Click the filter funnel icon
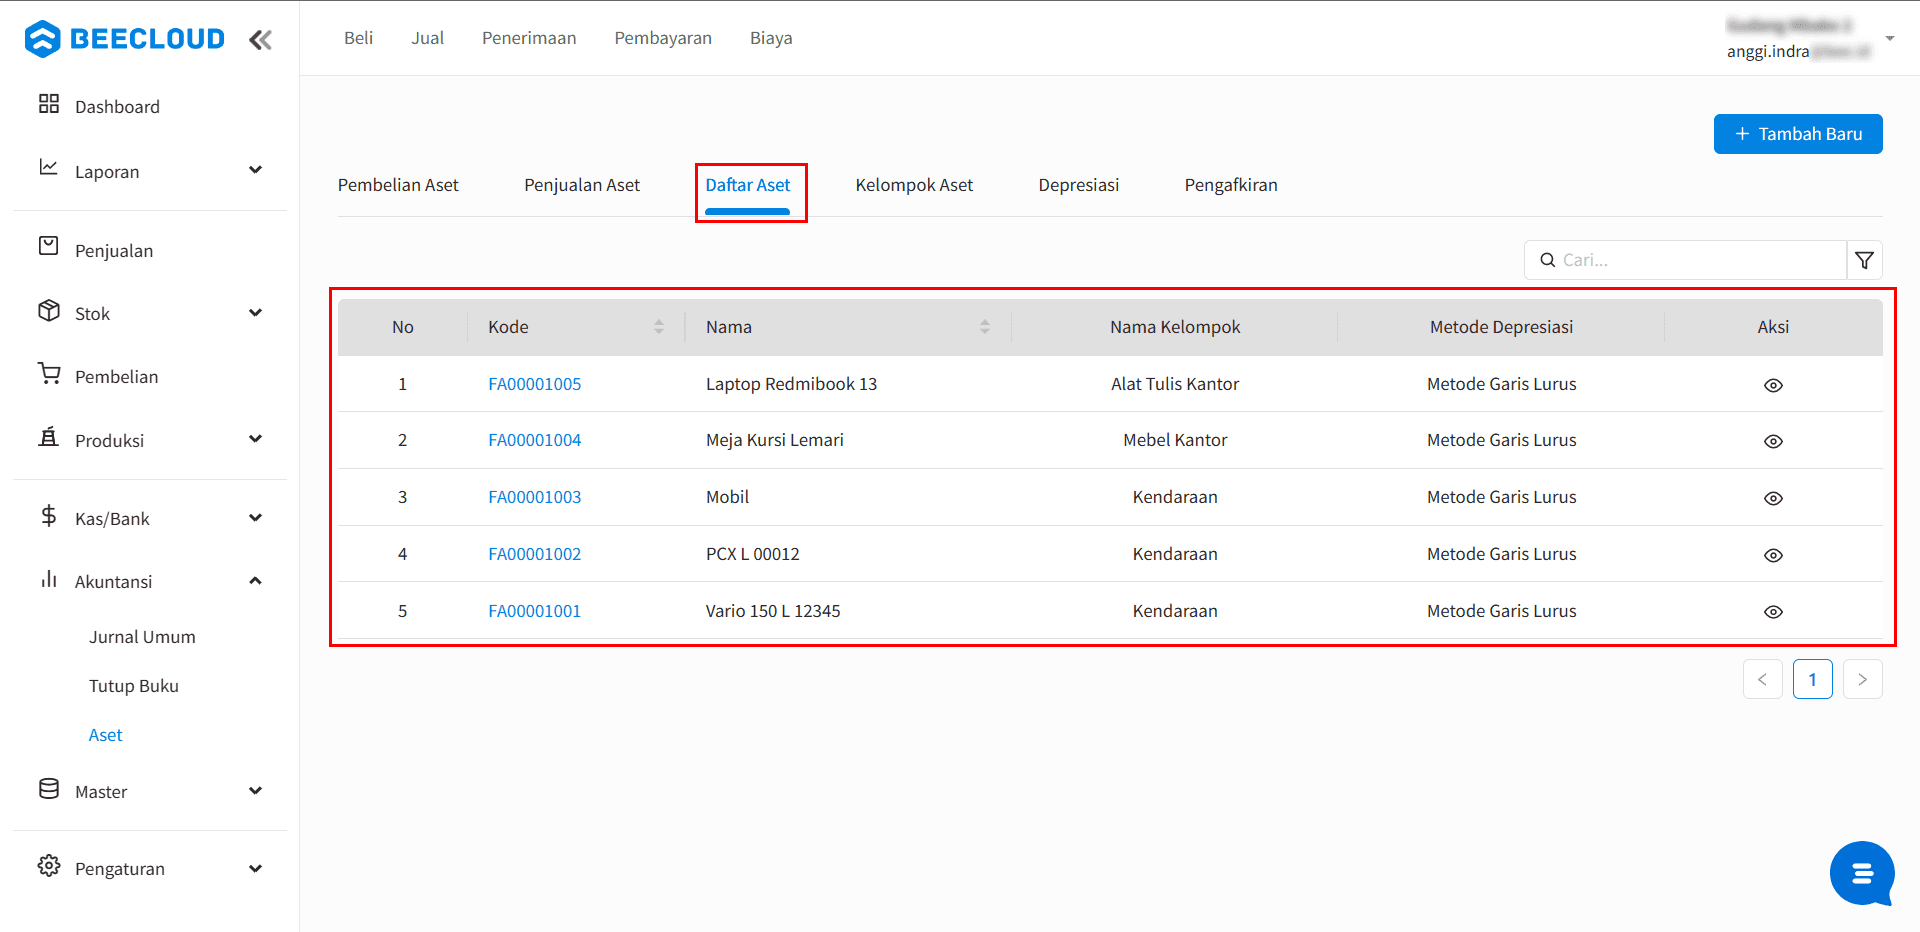The image size is (1920, 932). pos(1864,260)
